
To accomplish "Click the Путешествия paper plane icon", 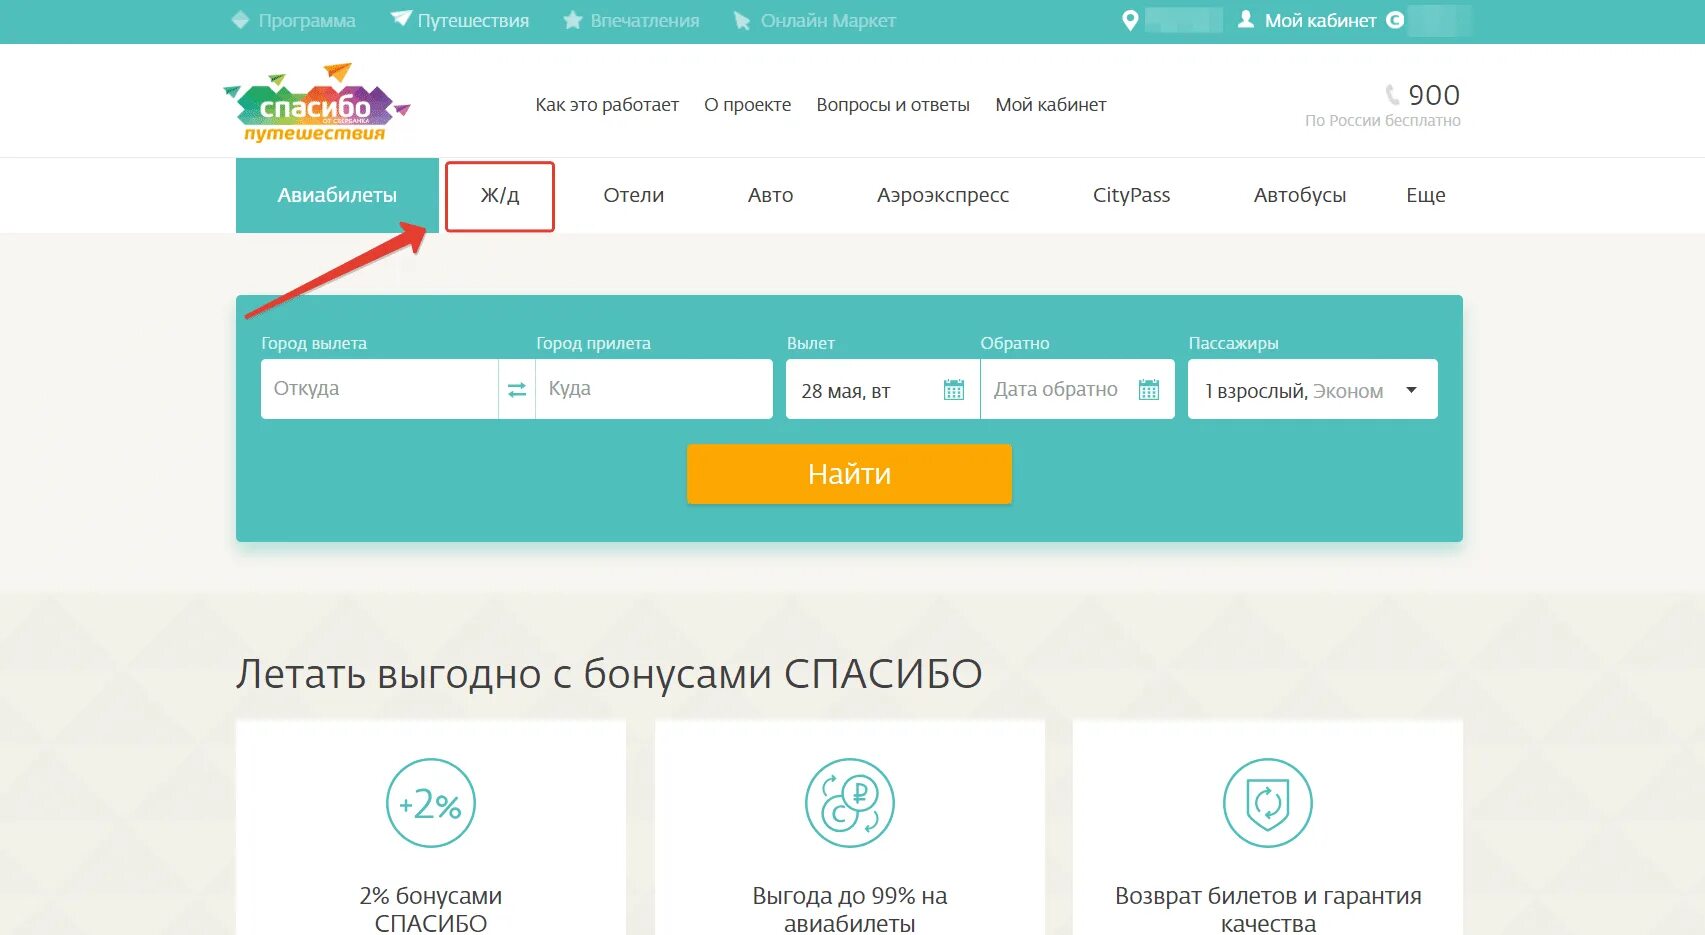I will [401, 19].
